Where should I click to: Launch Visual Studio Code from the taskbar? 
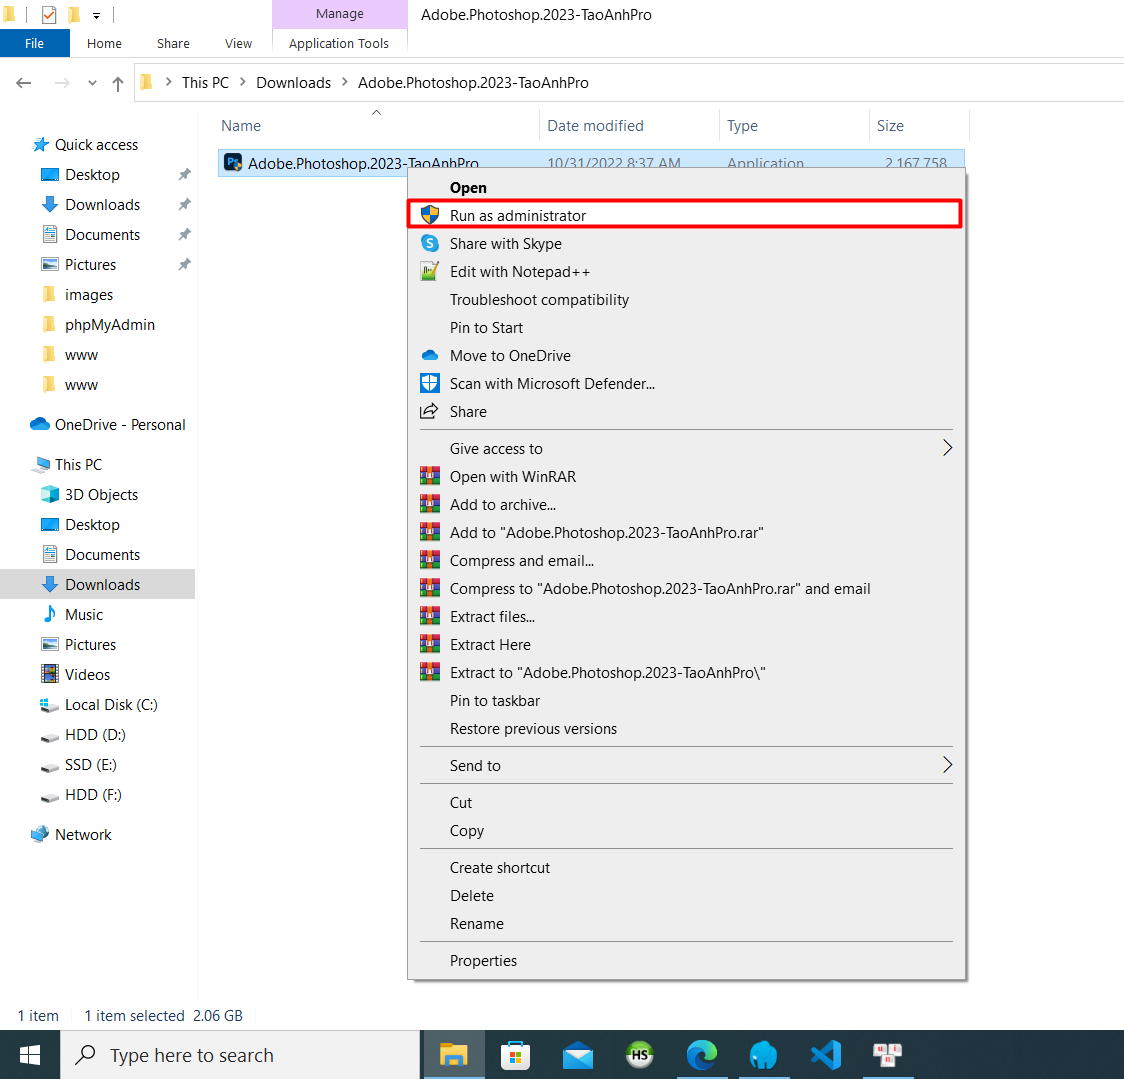pyautogui.click(x=826, y=1055)
